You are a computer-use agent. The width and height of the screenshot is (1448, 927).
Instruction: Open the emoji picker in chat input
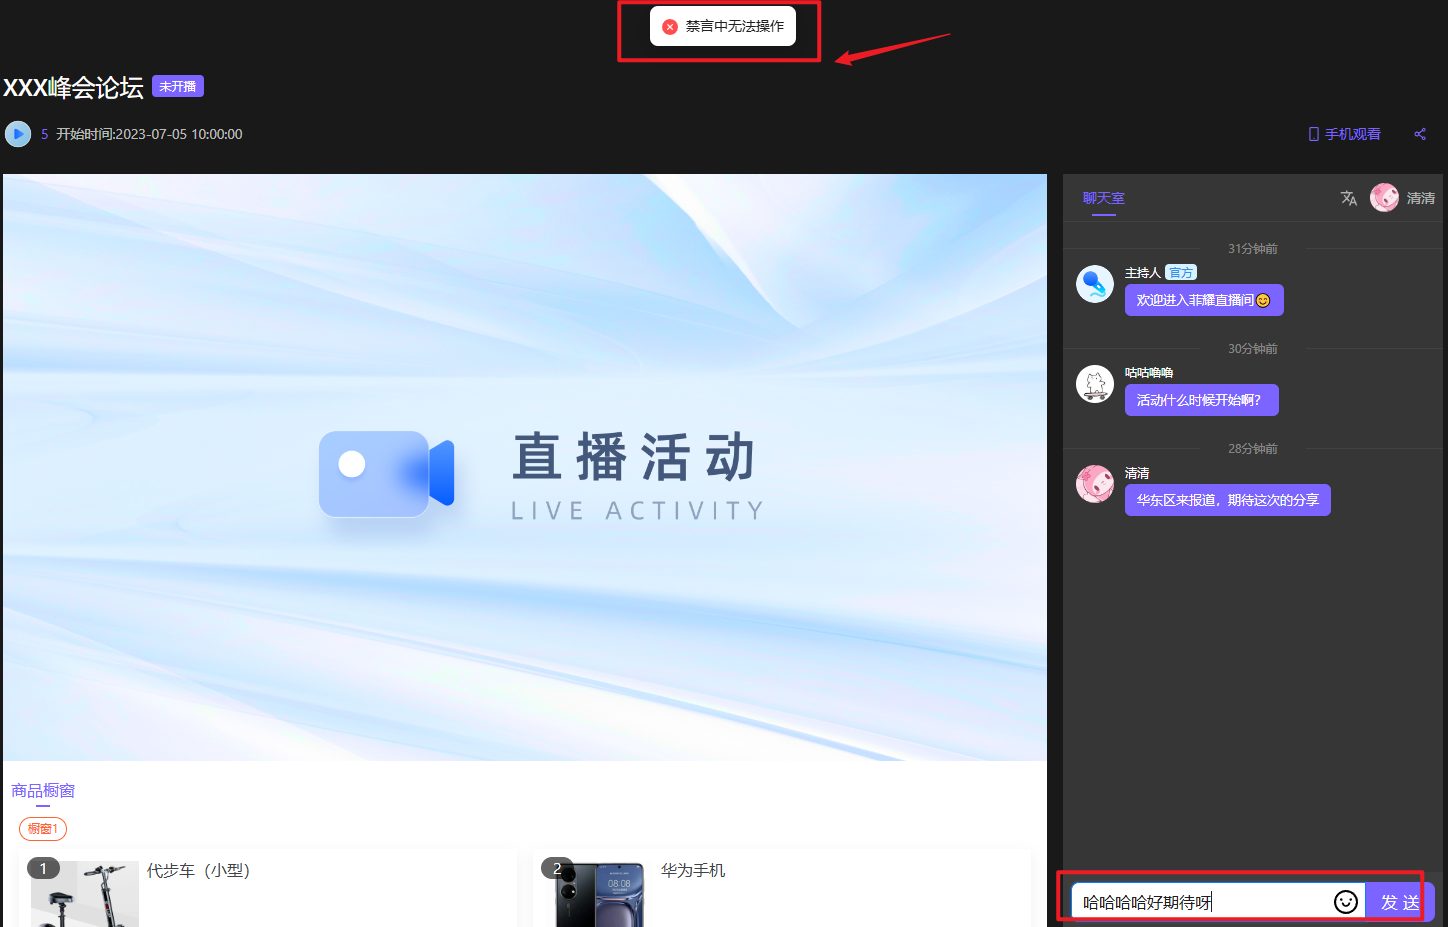[1346, 902]
